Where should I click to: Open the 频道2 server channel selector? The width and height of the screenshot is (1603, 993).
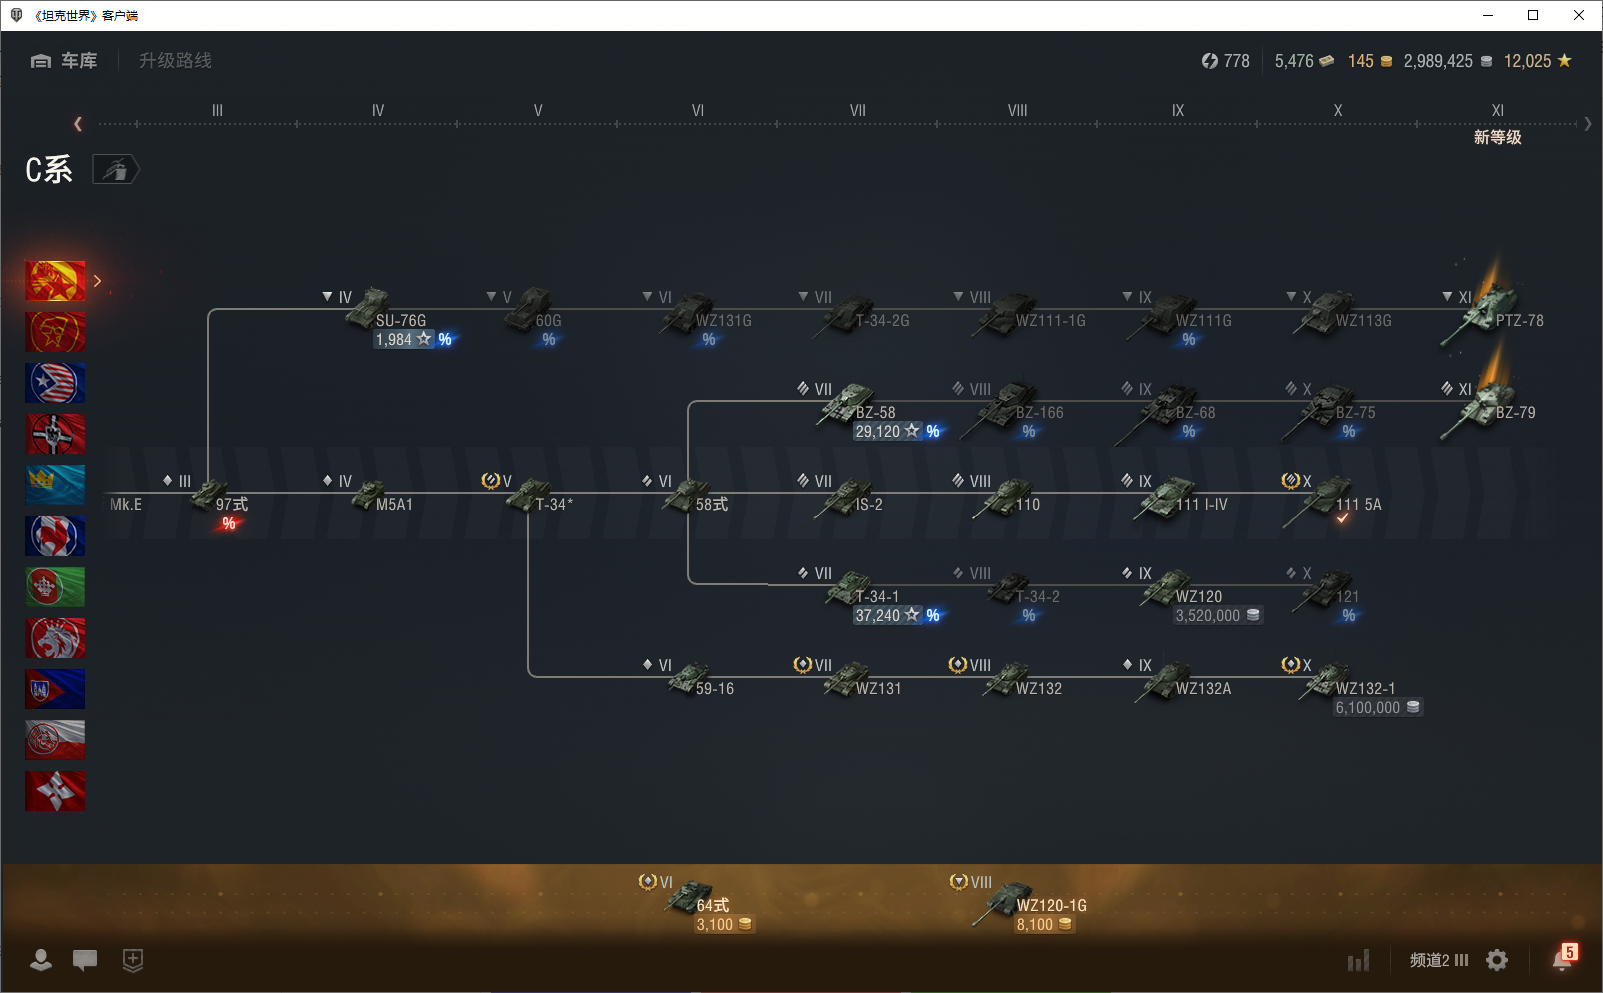(x=1438, y=960)
